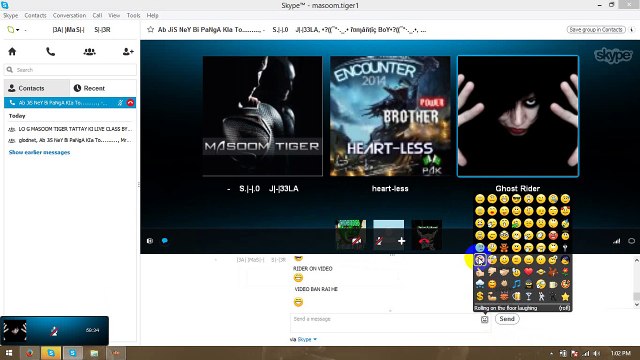This screenshot has width=640, height=360.
Task: Show contacts panel icon in call bar
Action: coord(150,241)
